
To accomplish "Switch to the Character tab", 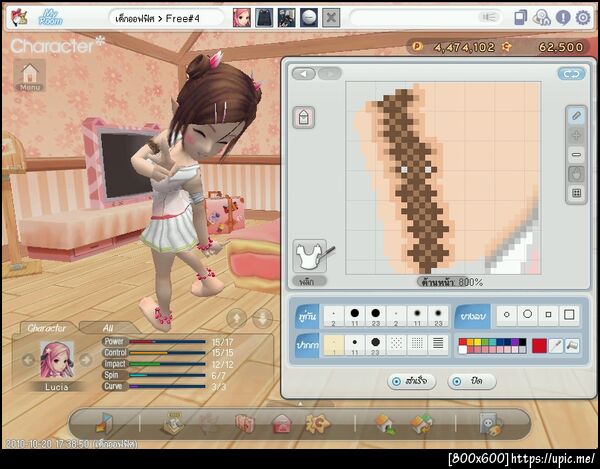I will point(46,328).
